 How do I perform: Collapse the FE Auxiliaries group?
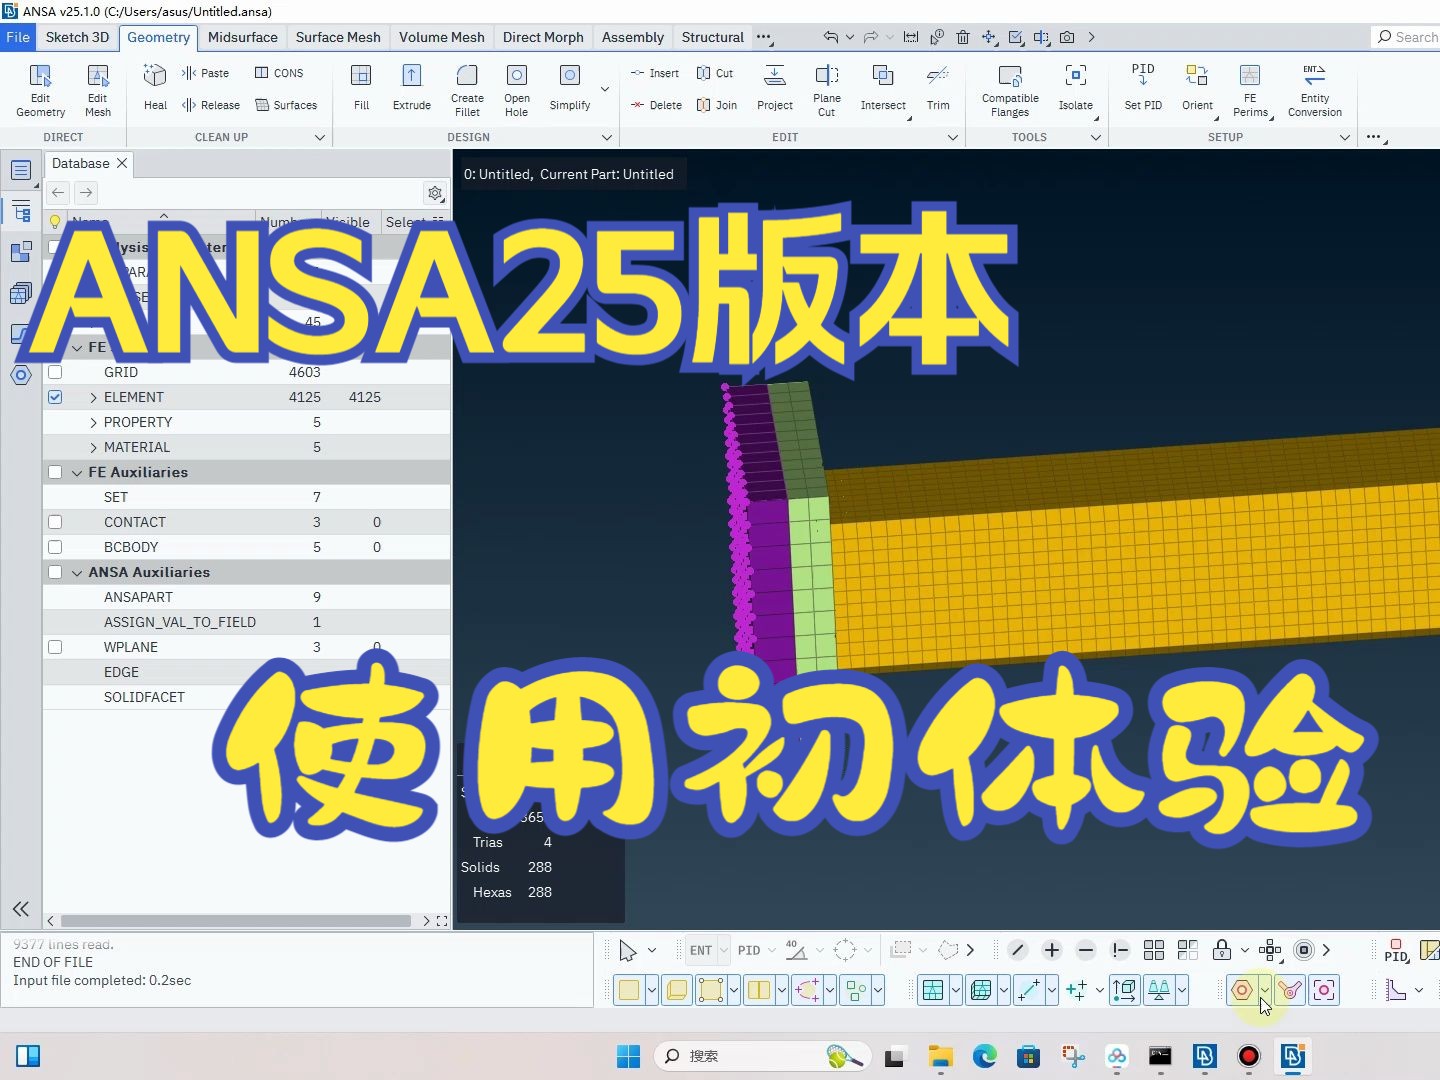pyautogui.click(x=77, y=472)
